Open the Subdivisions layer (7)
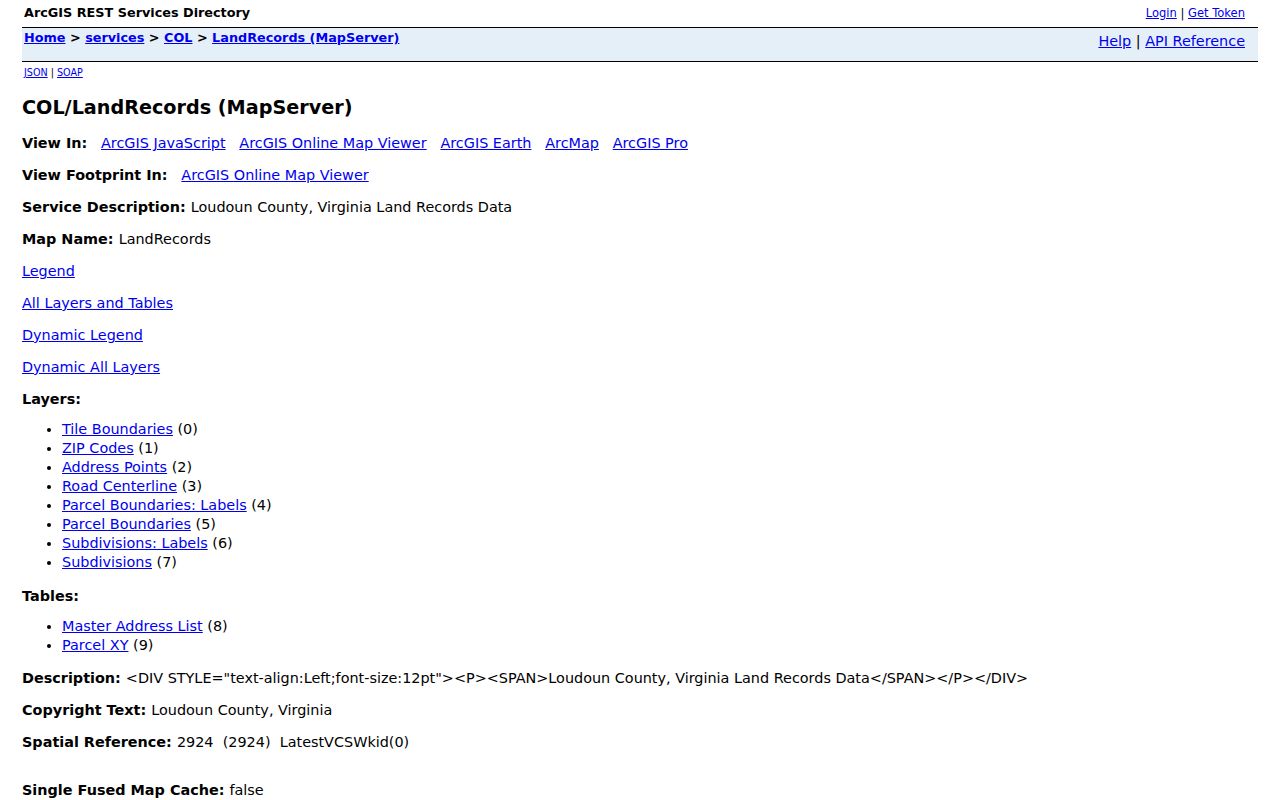The height and width of the screenshot is (800, 1280). coord(107,562)
